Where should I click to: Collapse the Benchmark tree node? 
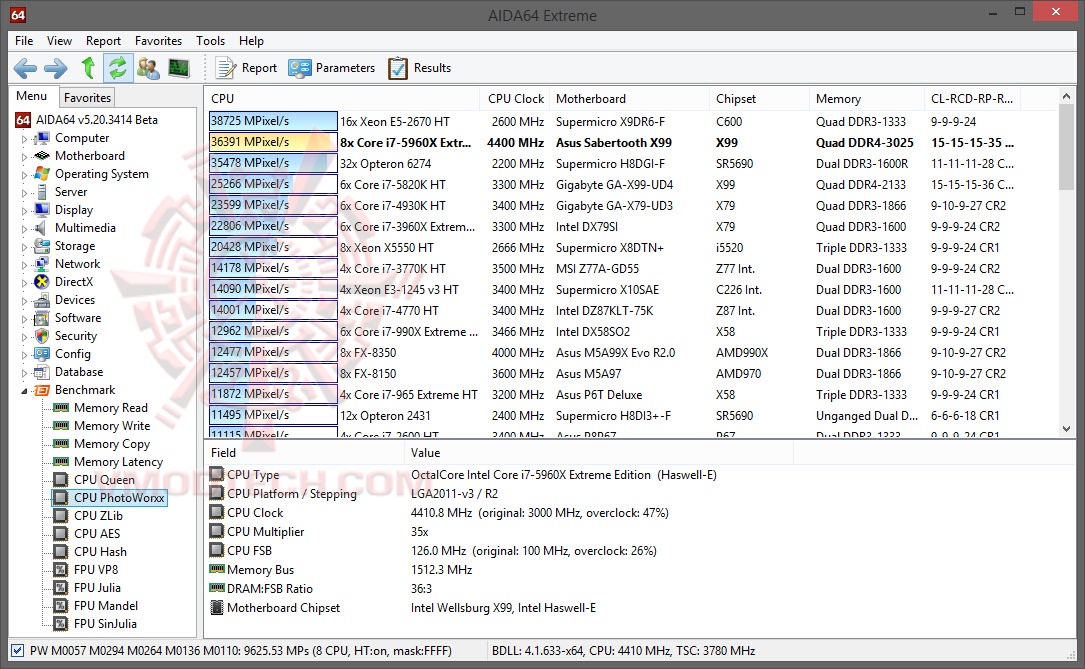pyautogui.click(x=25, y=391)
